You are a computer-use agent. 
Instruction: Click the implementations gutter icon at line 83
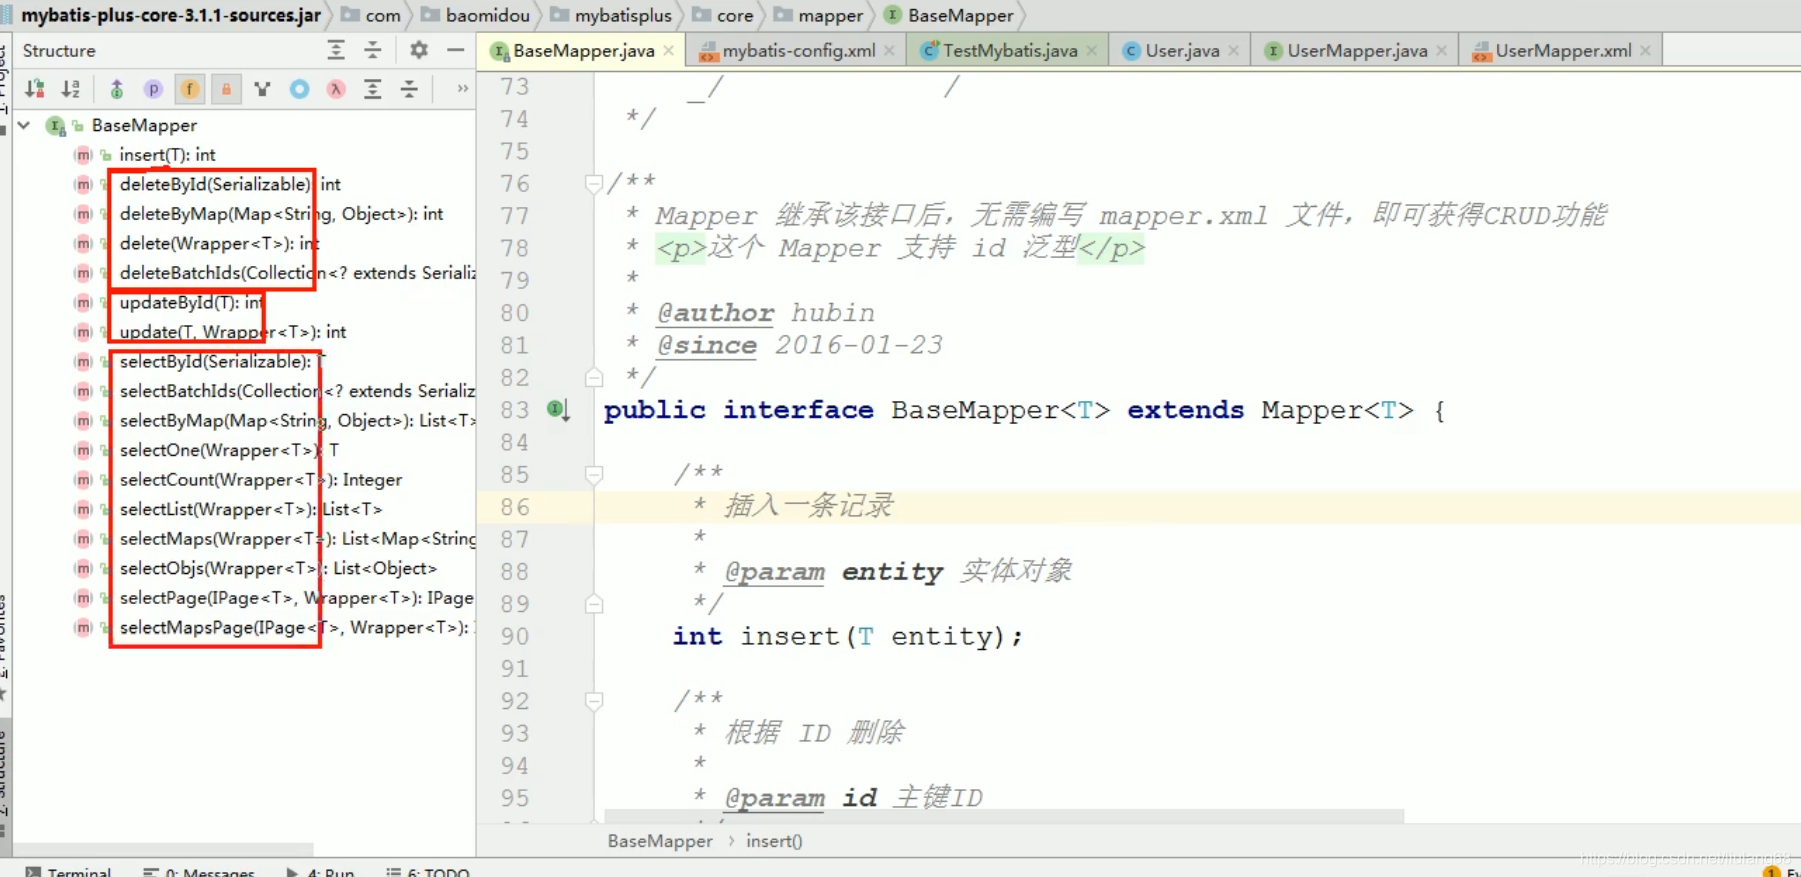coord(558,409)
